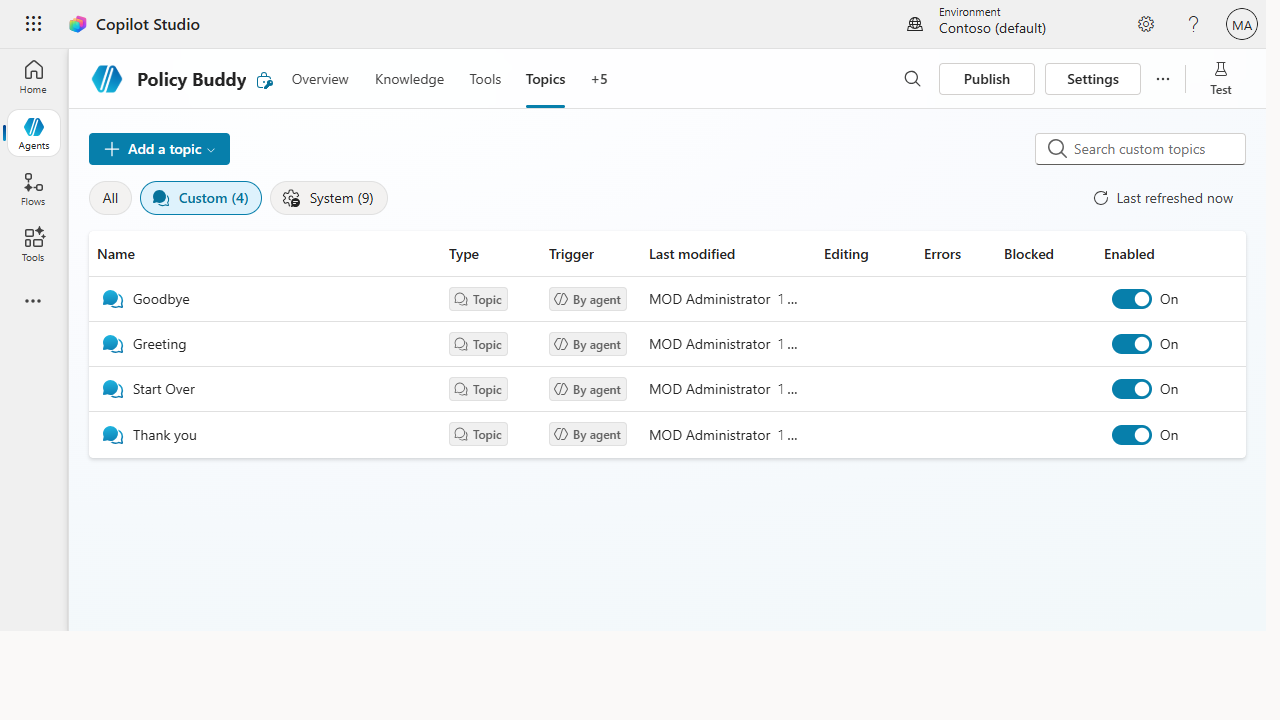Click the Greeting topic chat icon

coord(113,344)
